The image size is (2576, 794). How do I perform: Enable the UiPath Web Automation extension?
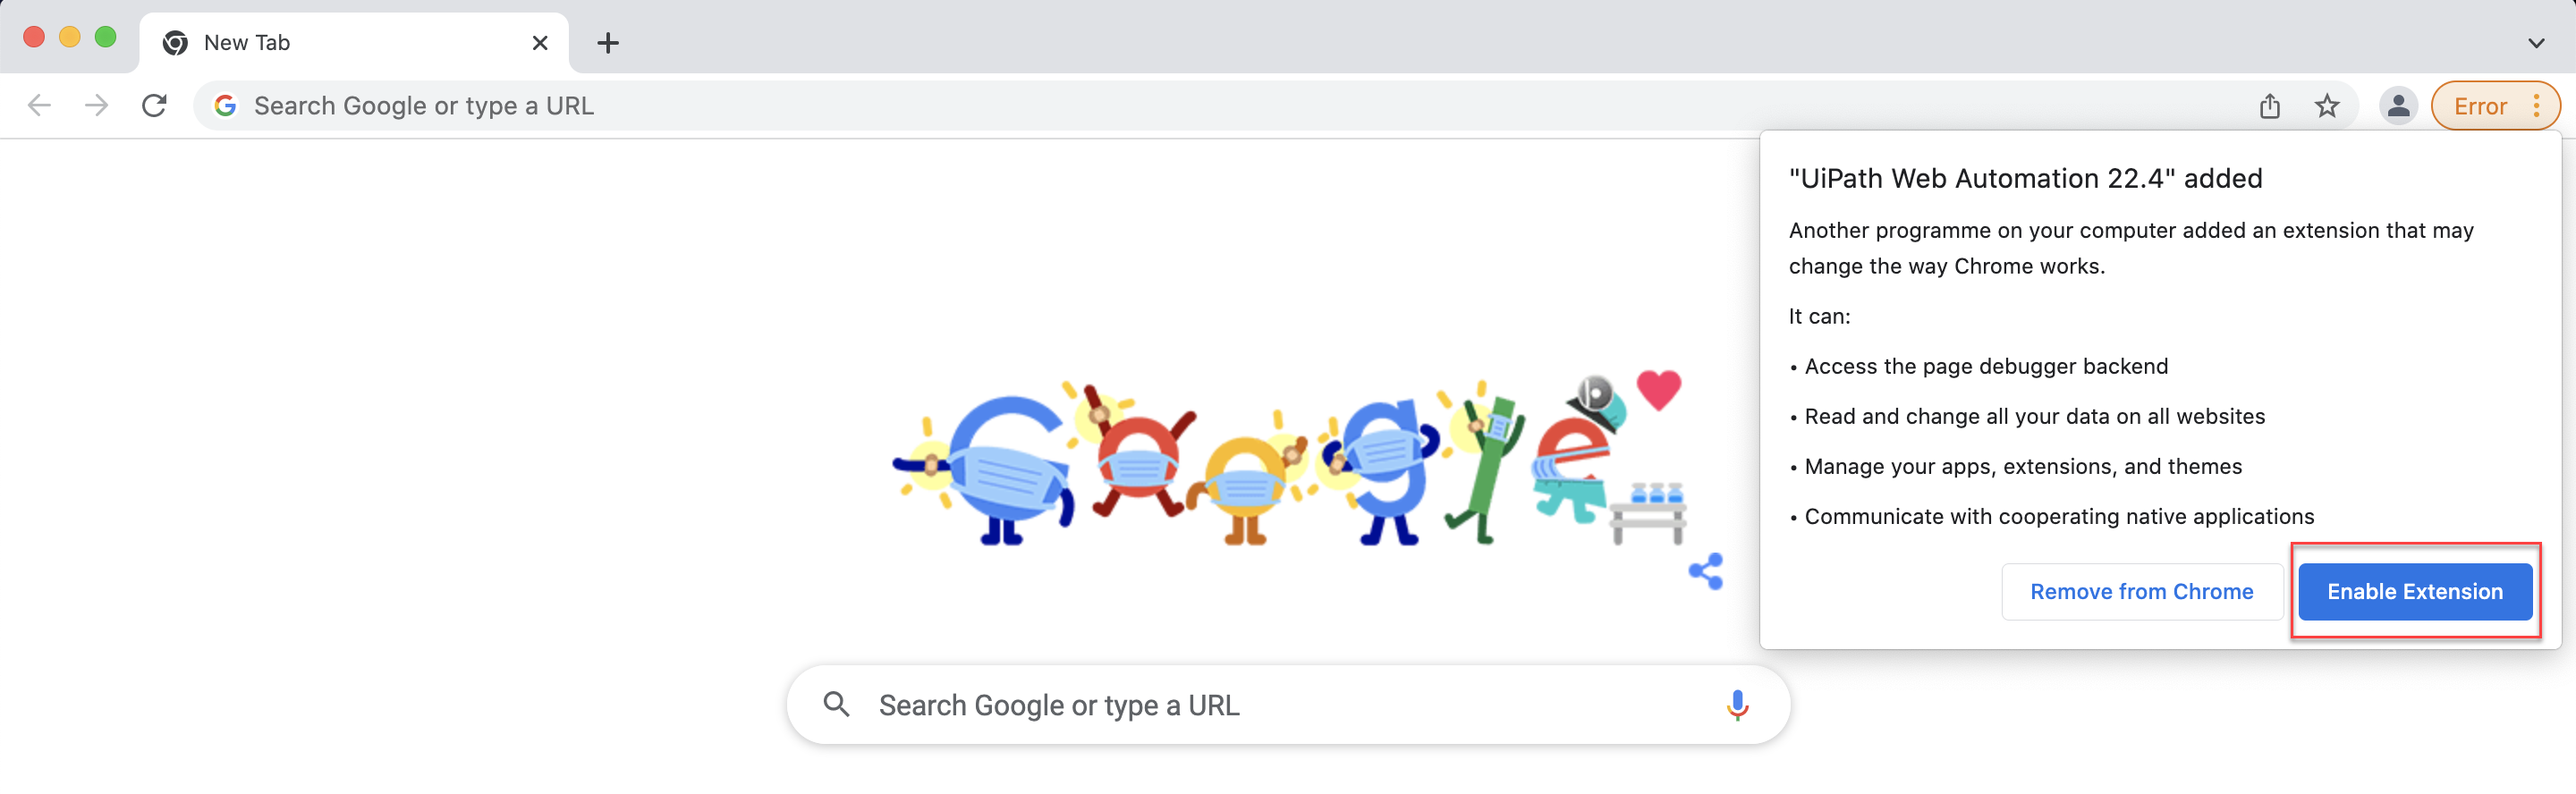(2415, 591)
